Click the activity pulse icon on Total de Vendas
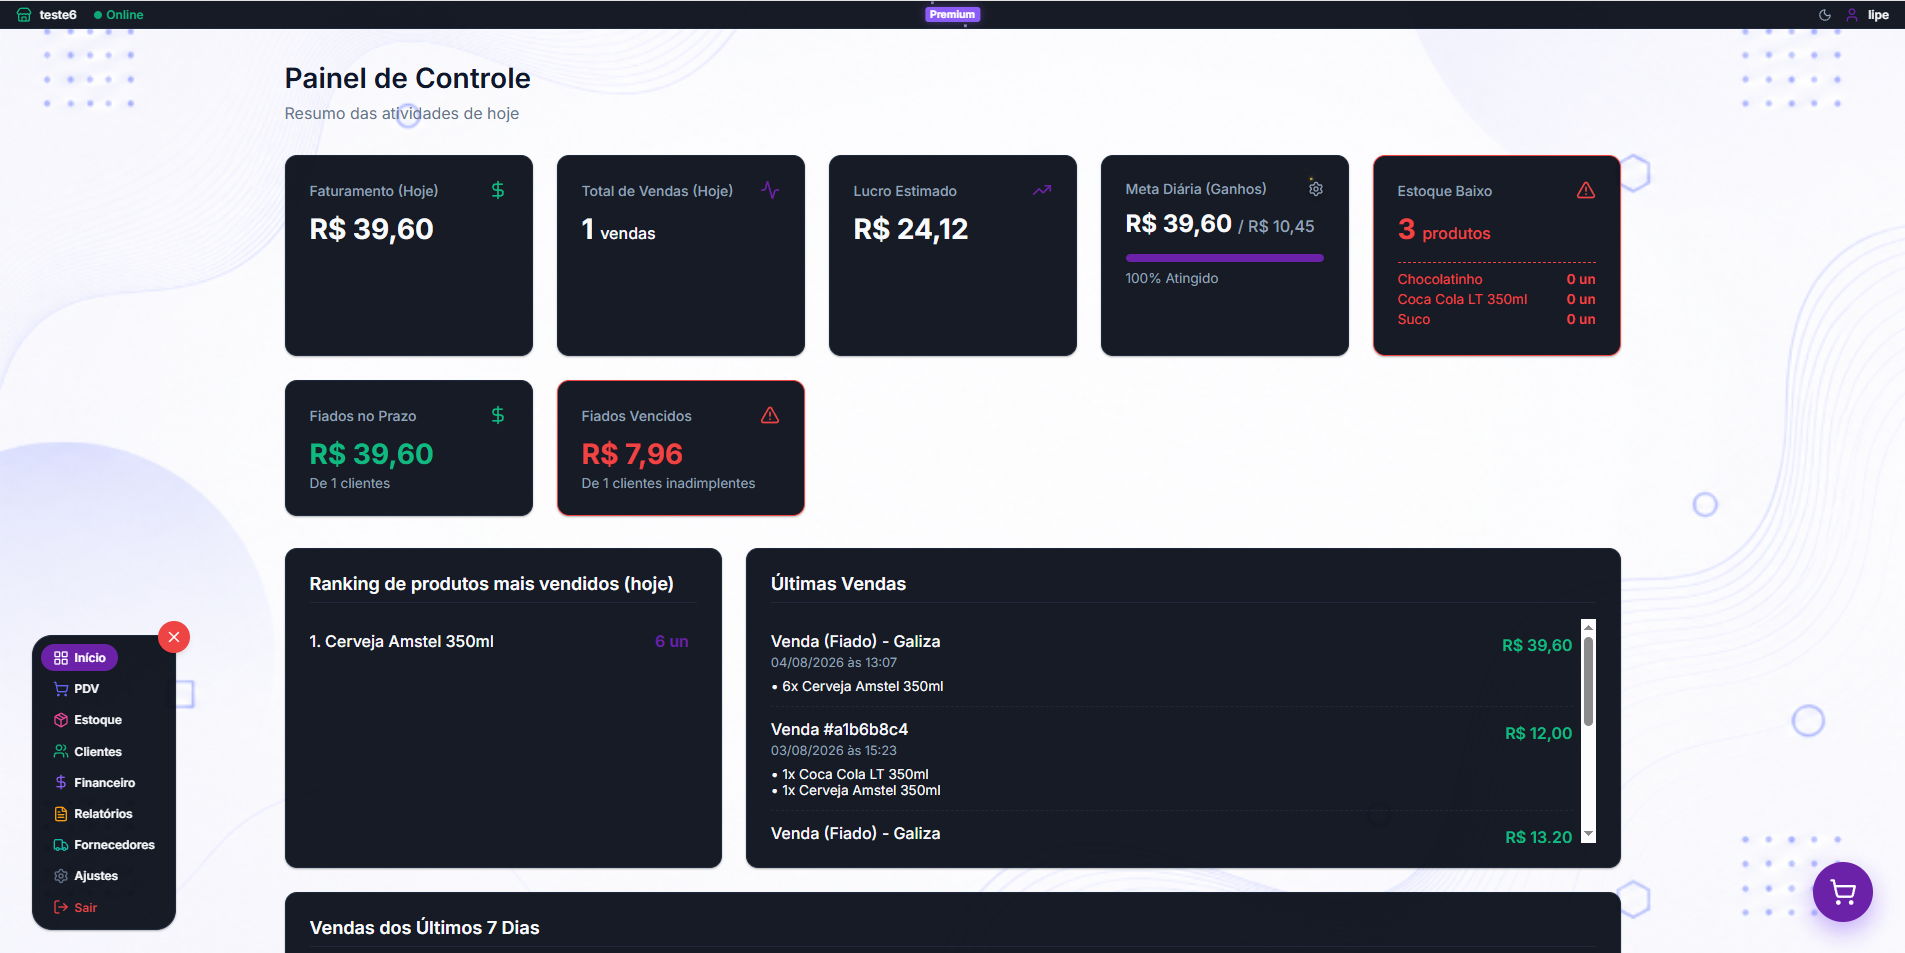The height and width of the screenshot is (953, 1905). pyautogui.click(x=770, y=190)
